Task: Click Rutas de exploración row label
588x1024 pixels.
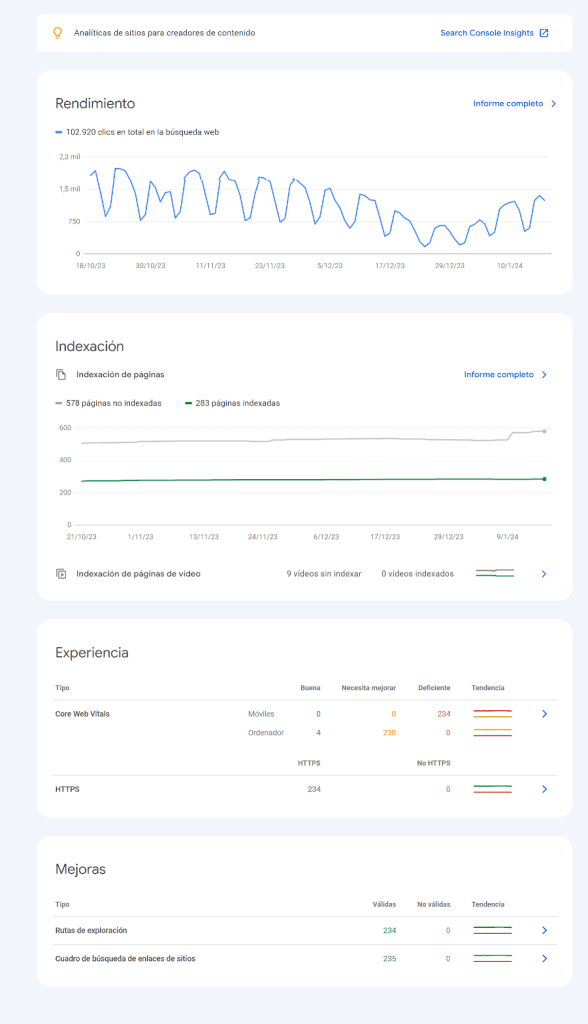Action: pyautogui.click(x=91, y=930)
